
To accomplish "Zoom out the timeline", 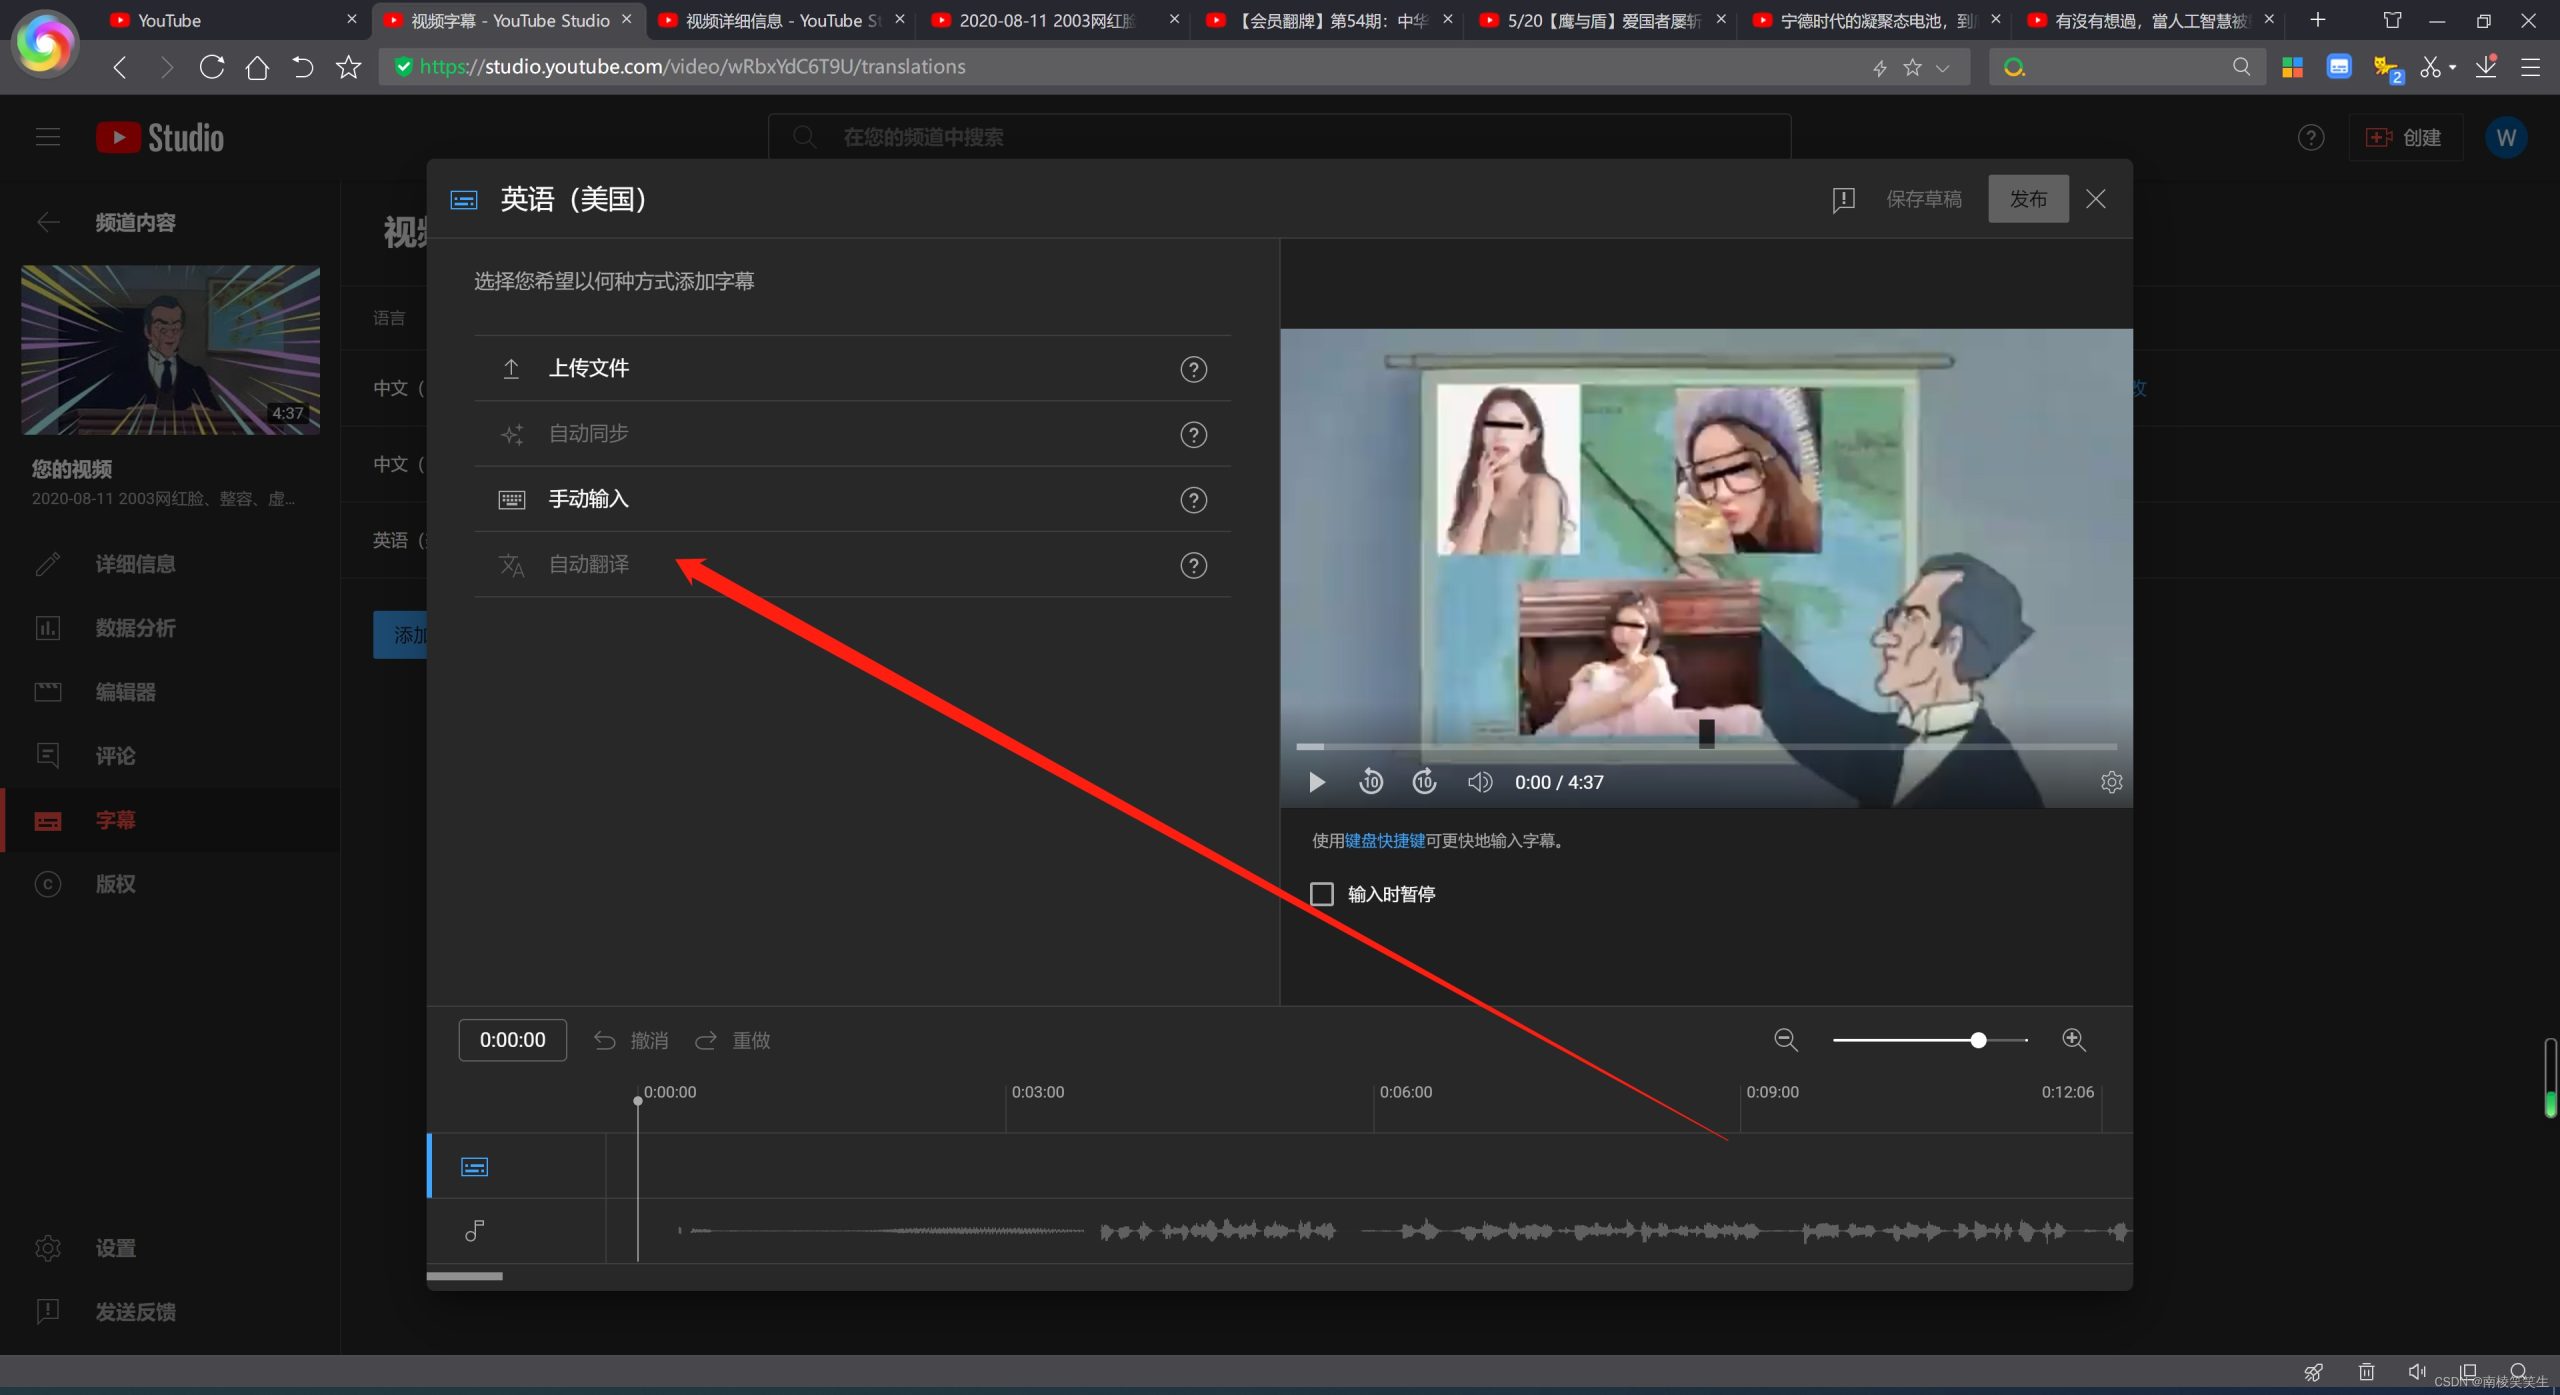I will pyautogui.click(x=1786, y=1040).
